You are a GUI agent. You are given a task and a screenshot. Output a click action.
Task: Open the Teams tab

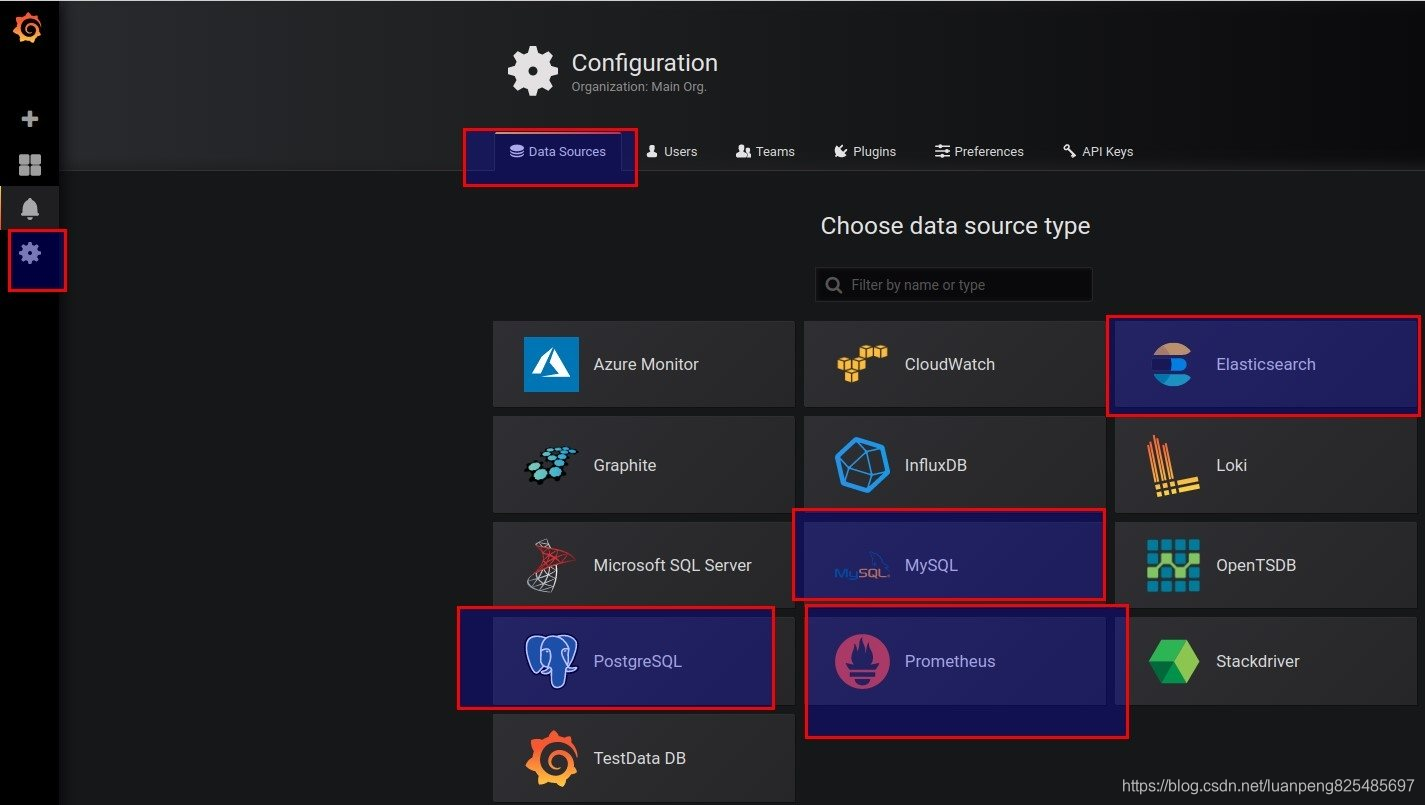[765, 152]
